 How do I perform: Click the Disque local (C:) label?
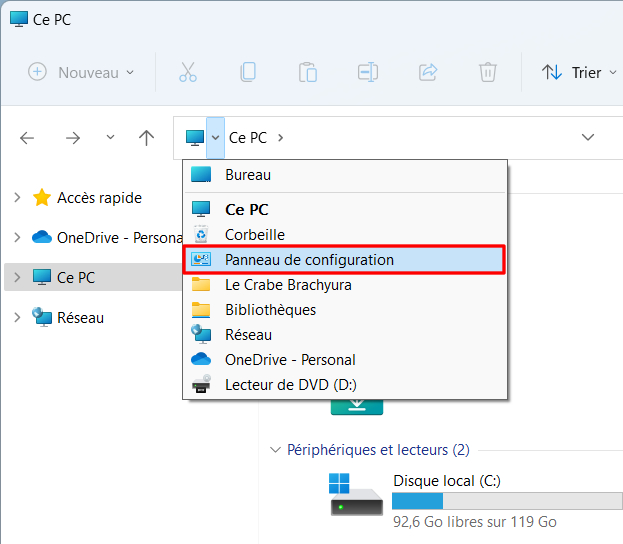[447, 481]
